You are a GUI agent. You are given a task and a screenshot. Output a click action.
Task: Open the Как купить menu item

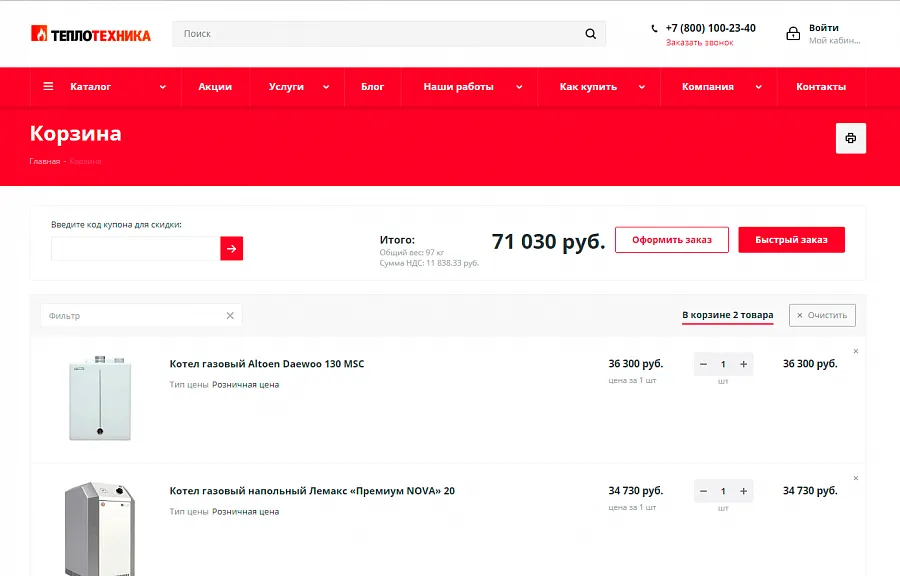coord(588,87)
